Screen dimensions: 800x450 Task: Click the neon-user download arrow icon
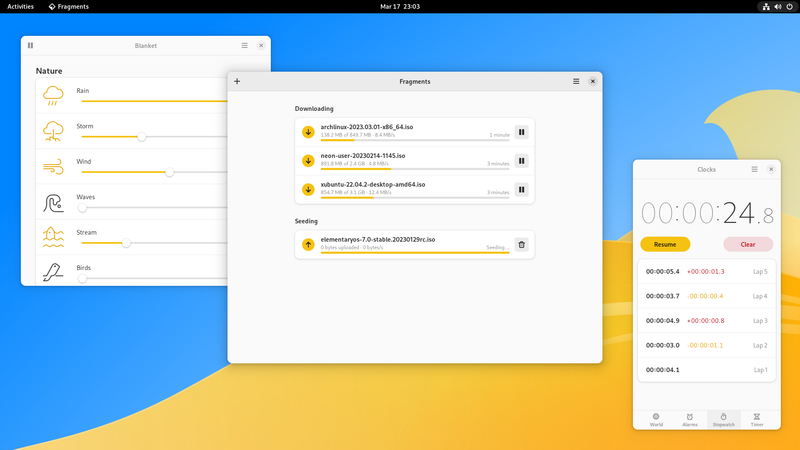pyautogui.click(x=308, y=161)
